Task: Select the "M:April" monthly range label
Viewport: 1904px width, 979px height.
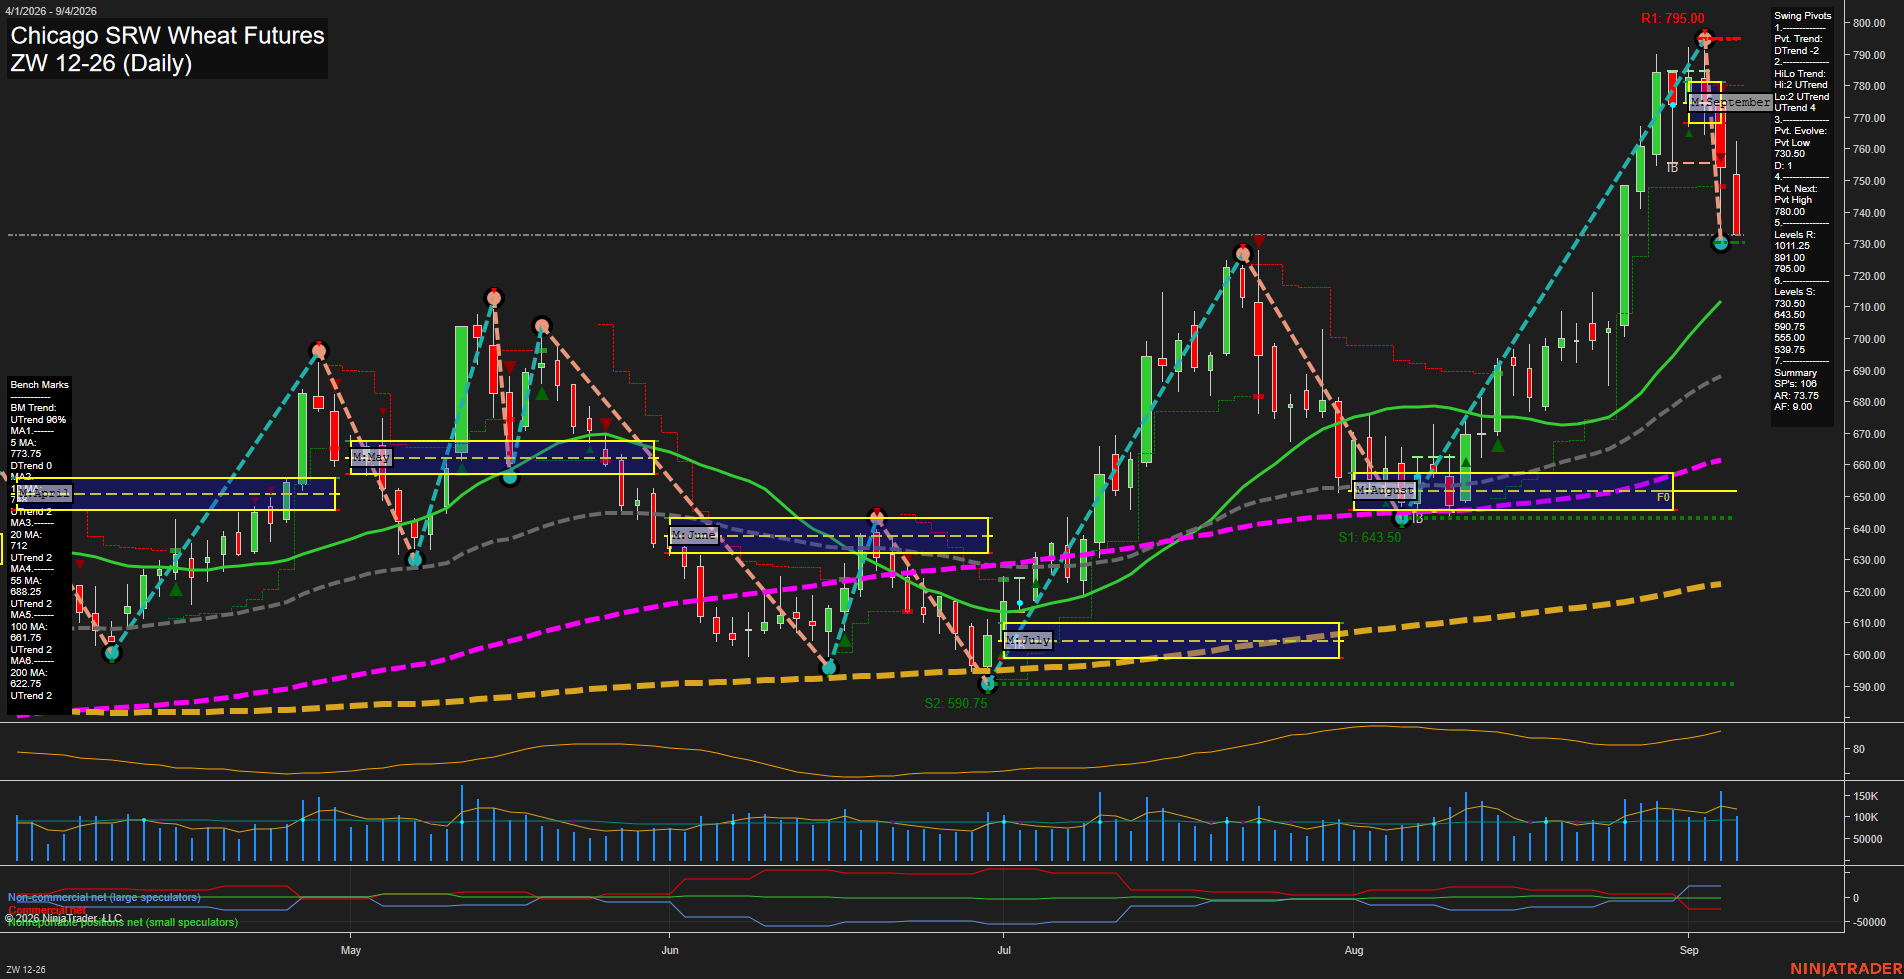Action: 42,493
